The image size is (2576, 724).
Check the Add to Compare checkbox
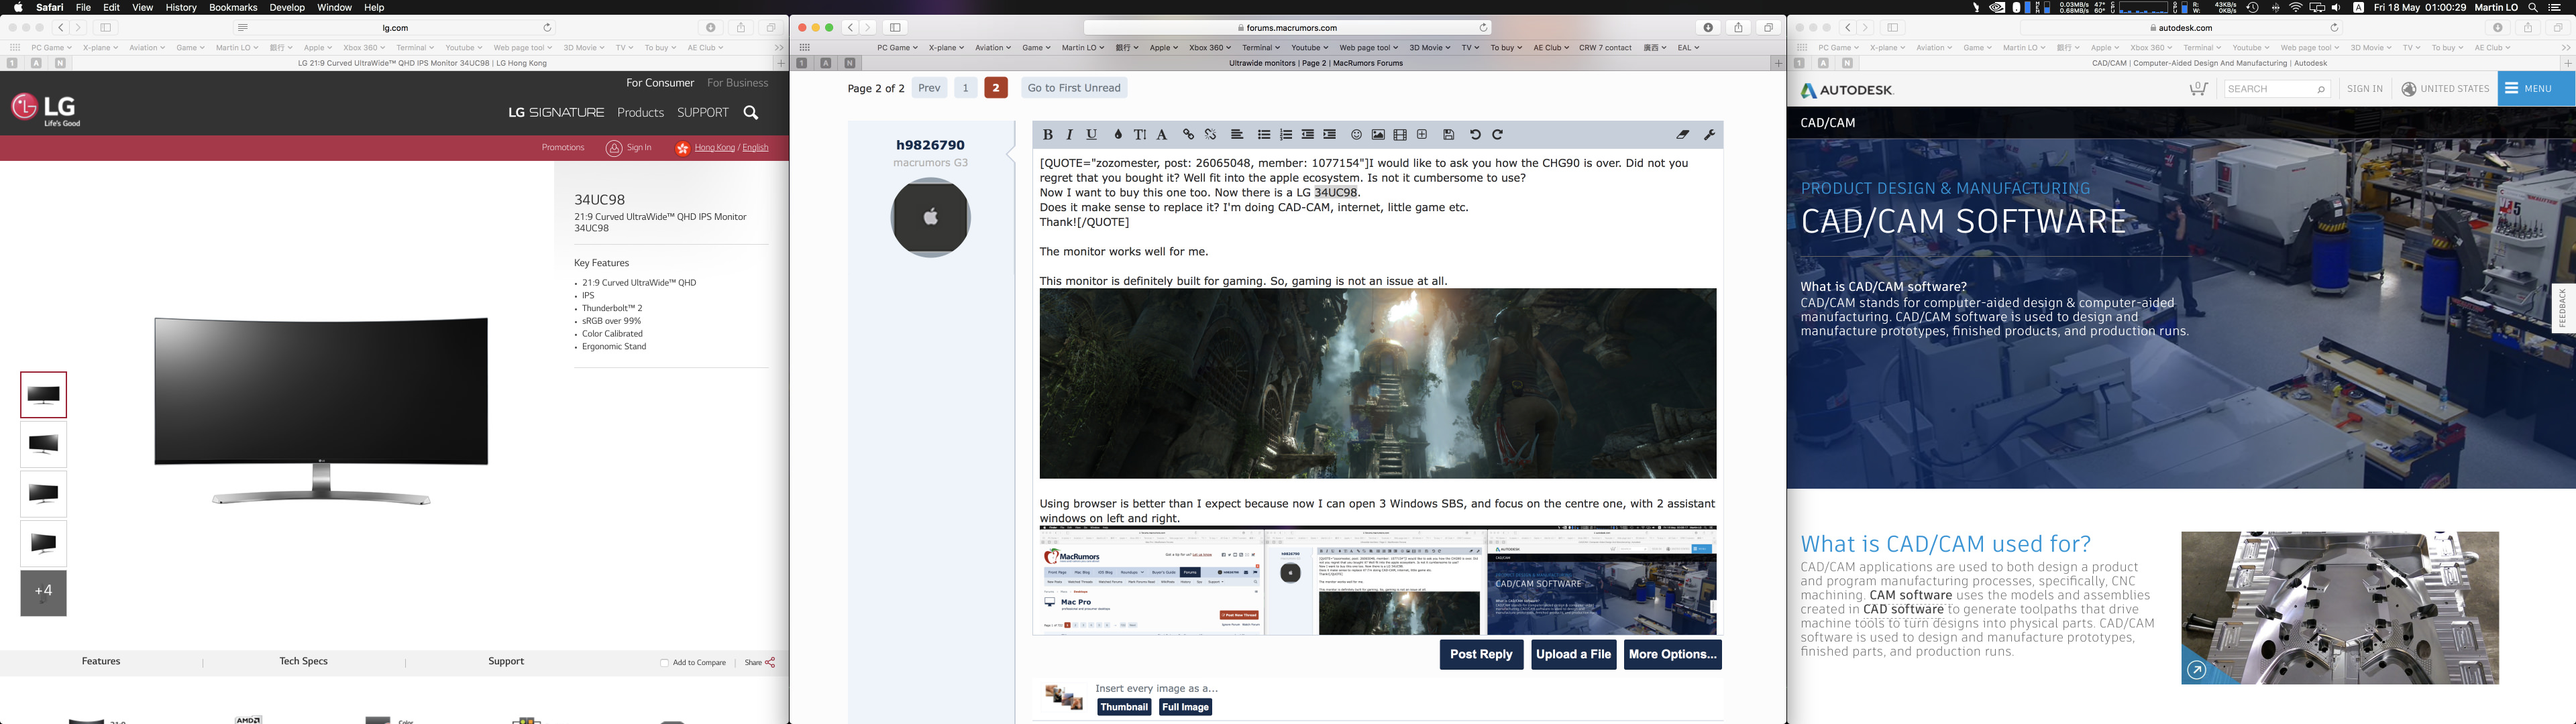coord(665,663)
